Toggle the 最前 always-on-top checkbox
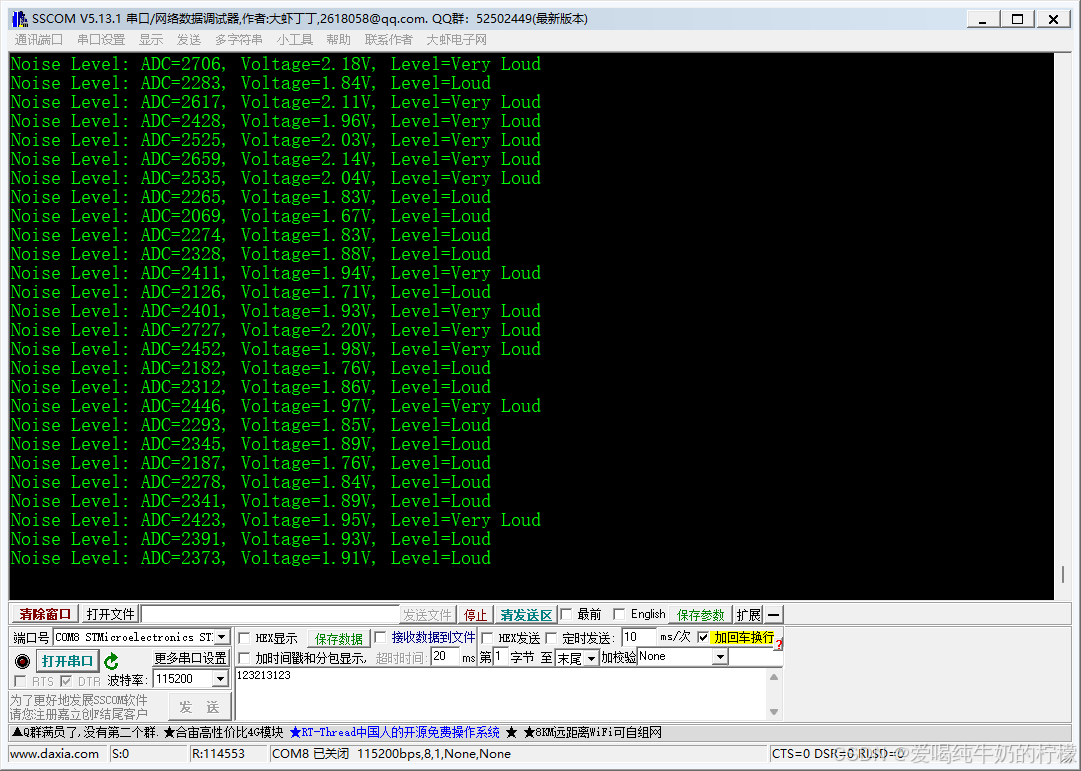Viewport: 1081px width, 771px height. (x=567, y=614)
